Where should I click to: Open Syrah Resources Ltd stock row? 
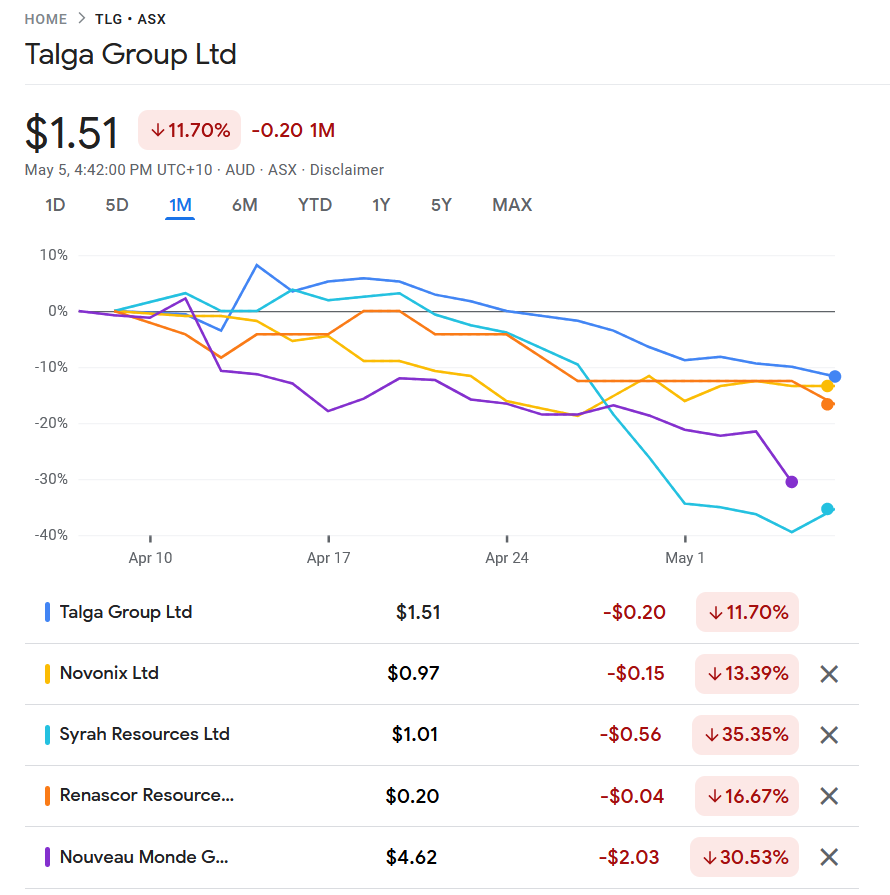tap(145, 734)
